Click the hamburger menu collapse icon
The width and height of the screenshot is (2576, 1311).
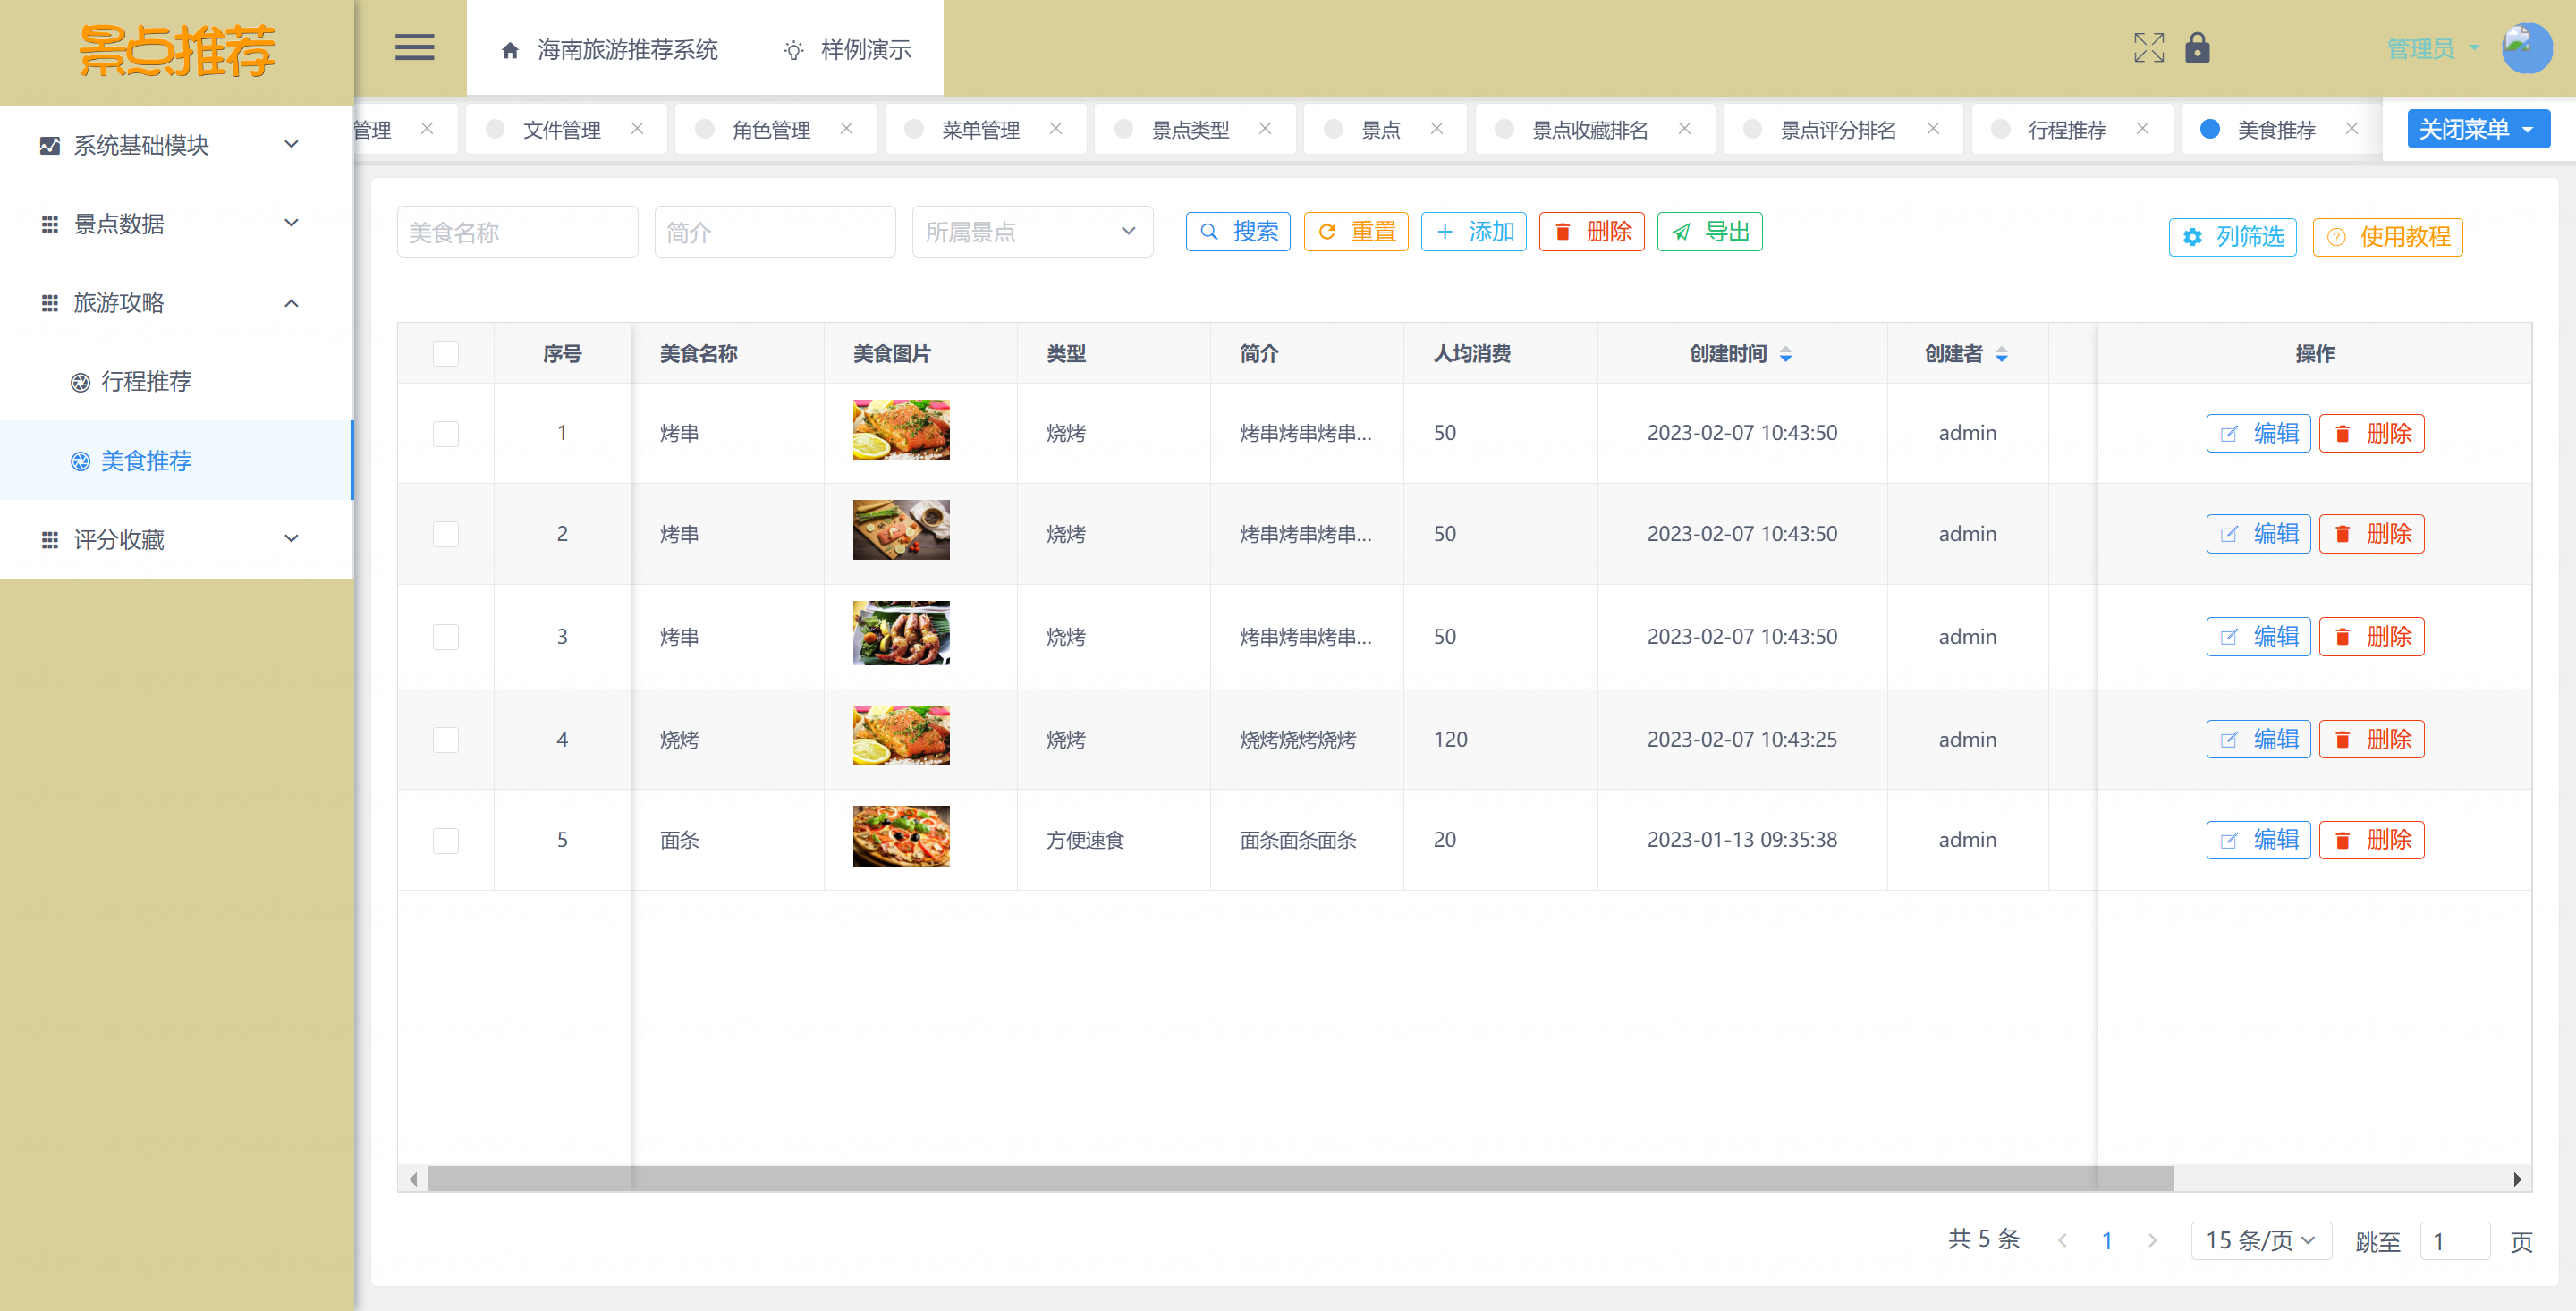pyautogui.click(x=414, y=47)
